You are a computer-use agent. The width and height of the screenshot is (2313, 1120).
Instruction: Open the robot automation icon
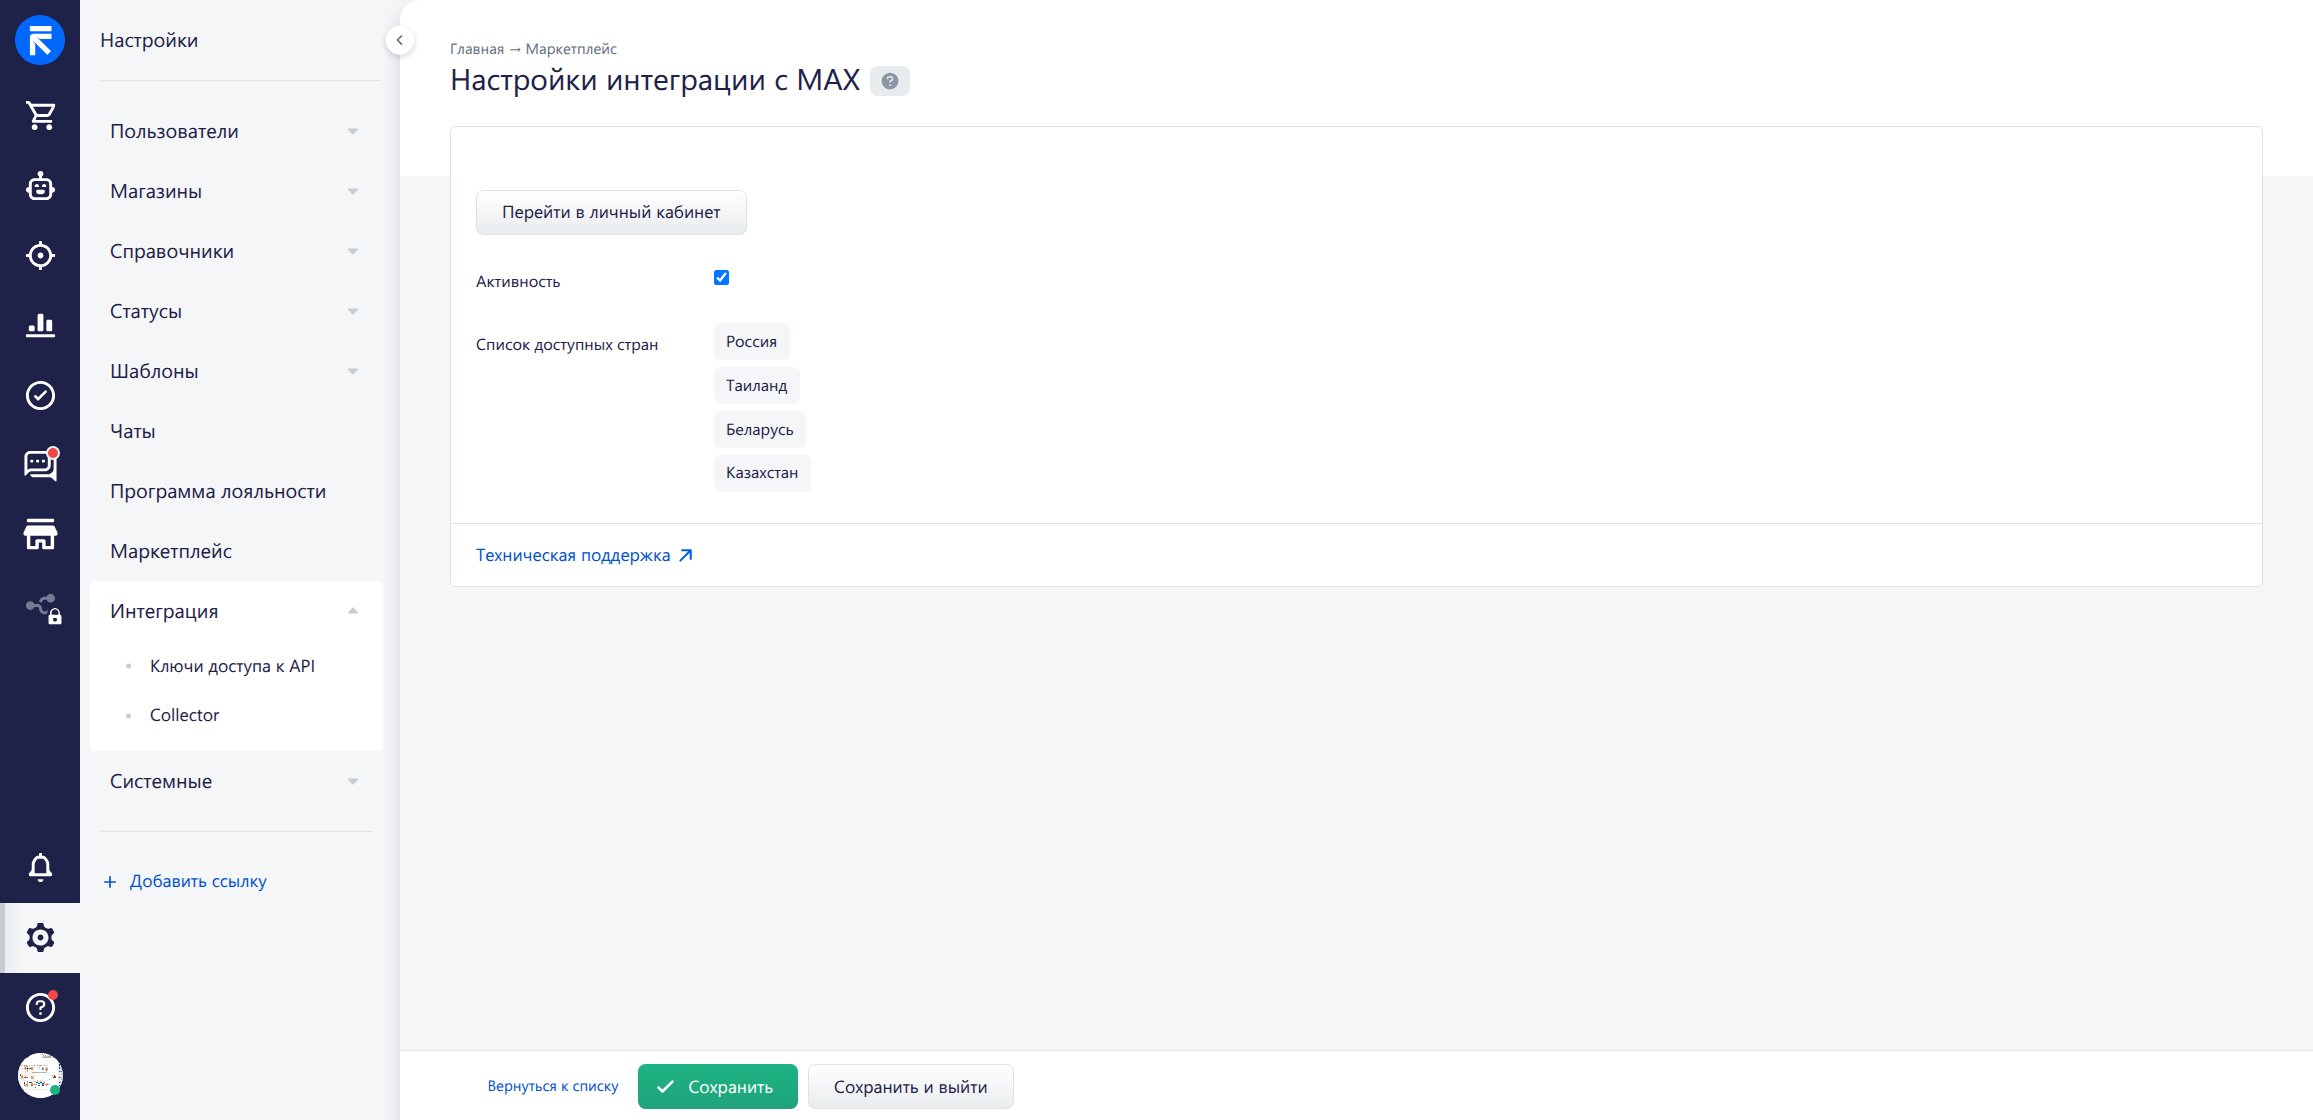point(40,186)
